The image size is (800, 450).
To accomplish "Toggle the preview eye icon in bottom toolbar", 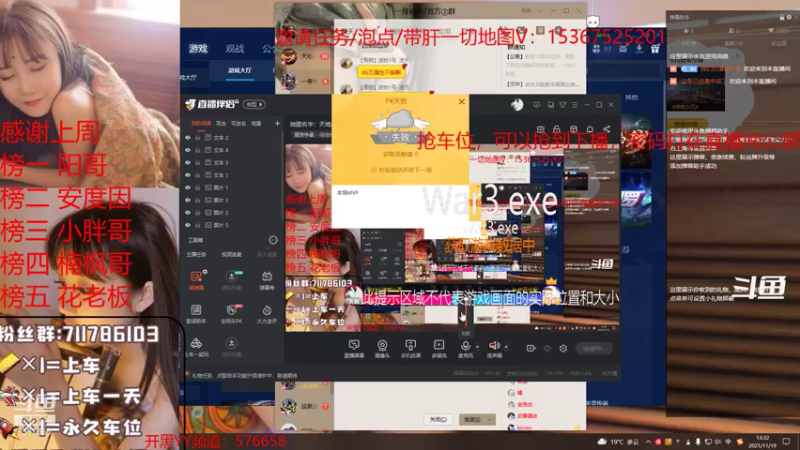I will pyautogui.click(x=547, y=348).
